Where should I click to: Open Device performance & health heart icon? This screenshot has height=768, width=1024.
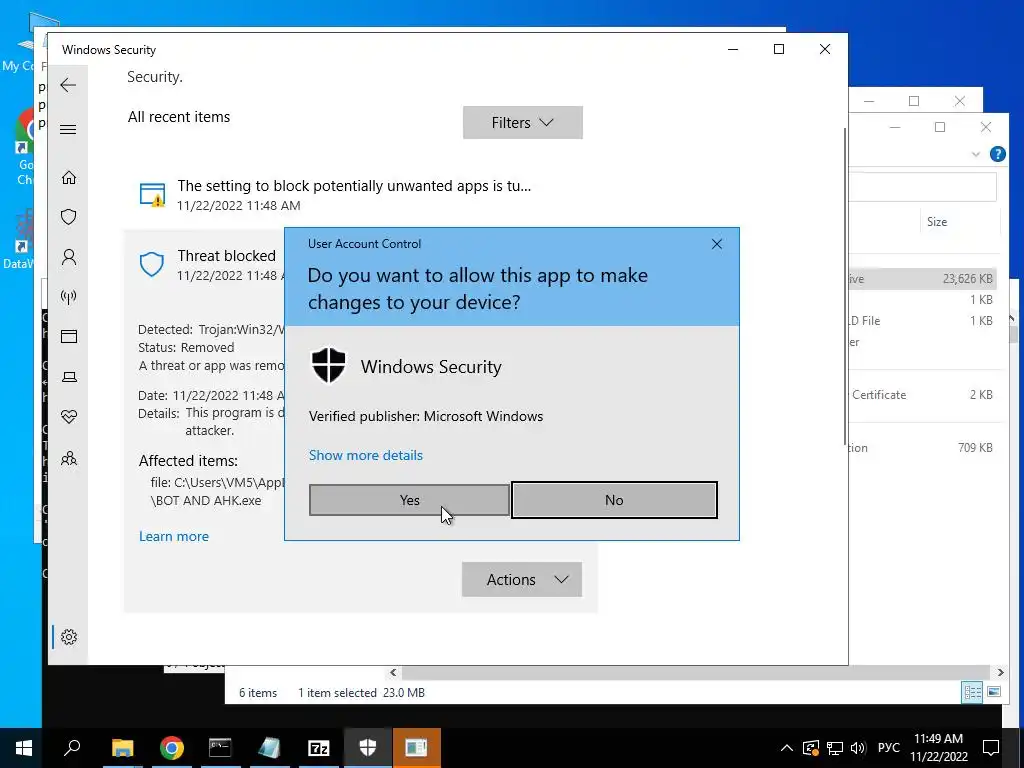pos(69,417)
